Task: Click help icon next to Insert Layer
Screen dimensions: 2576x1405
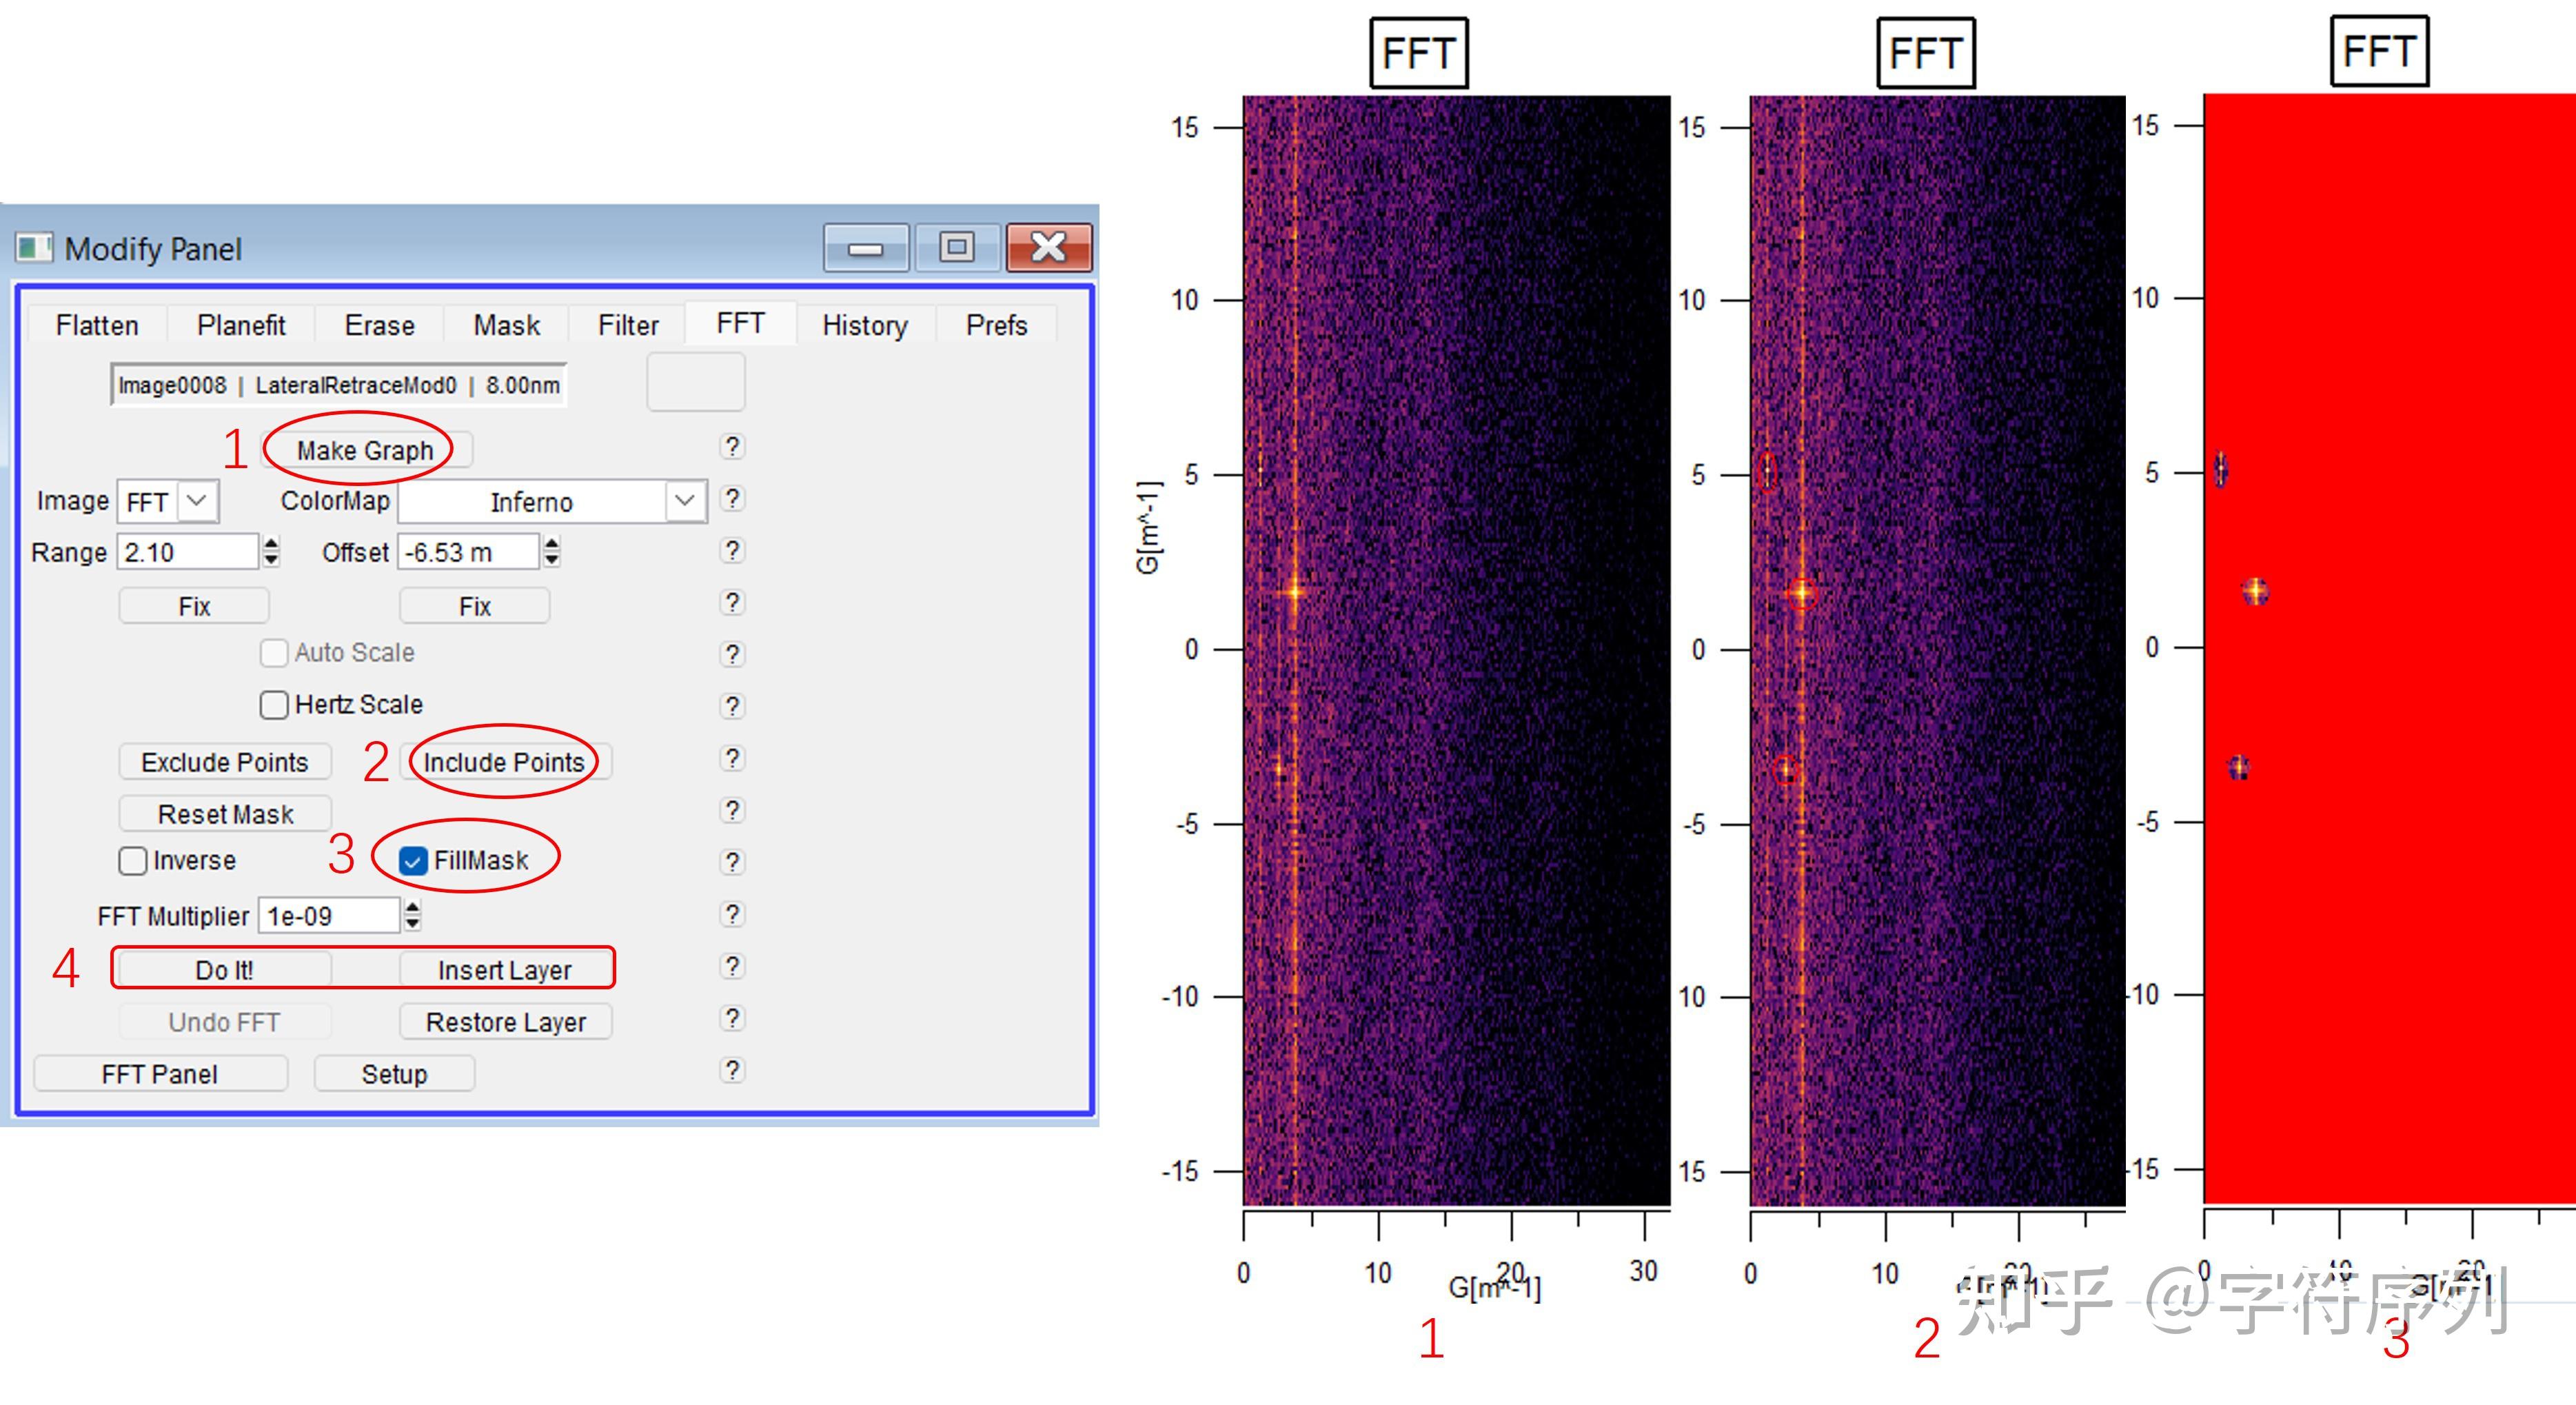Action: coord(732,966)
